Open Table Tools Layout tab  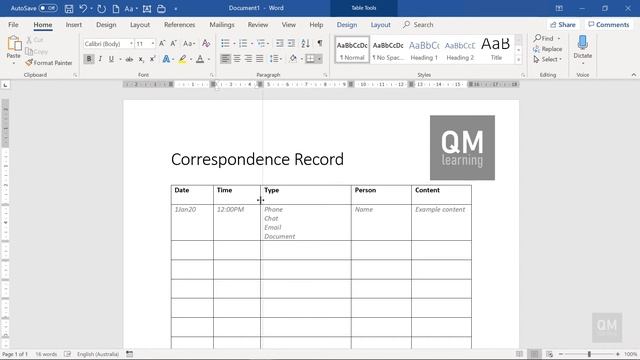(380, 25)
